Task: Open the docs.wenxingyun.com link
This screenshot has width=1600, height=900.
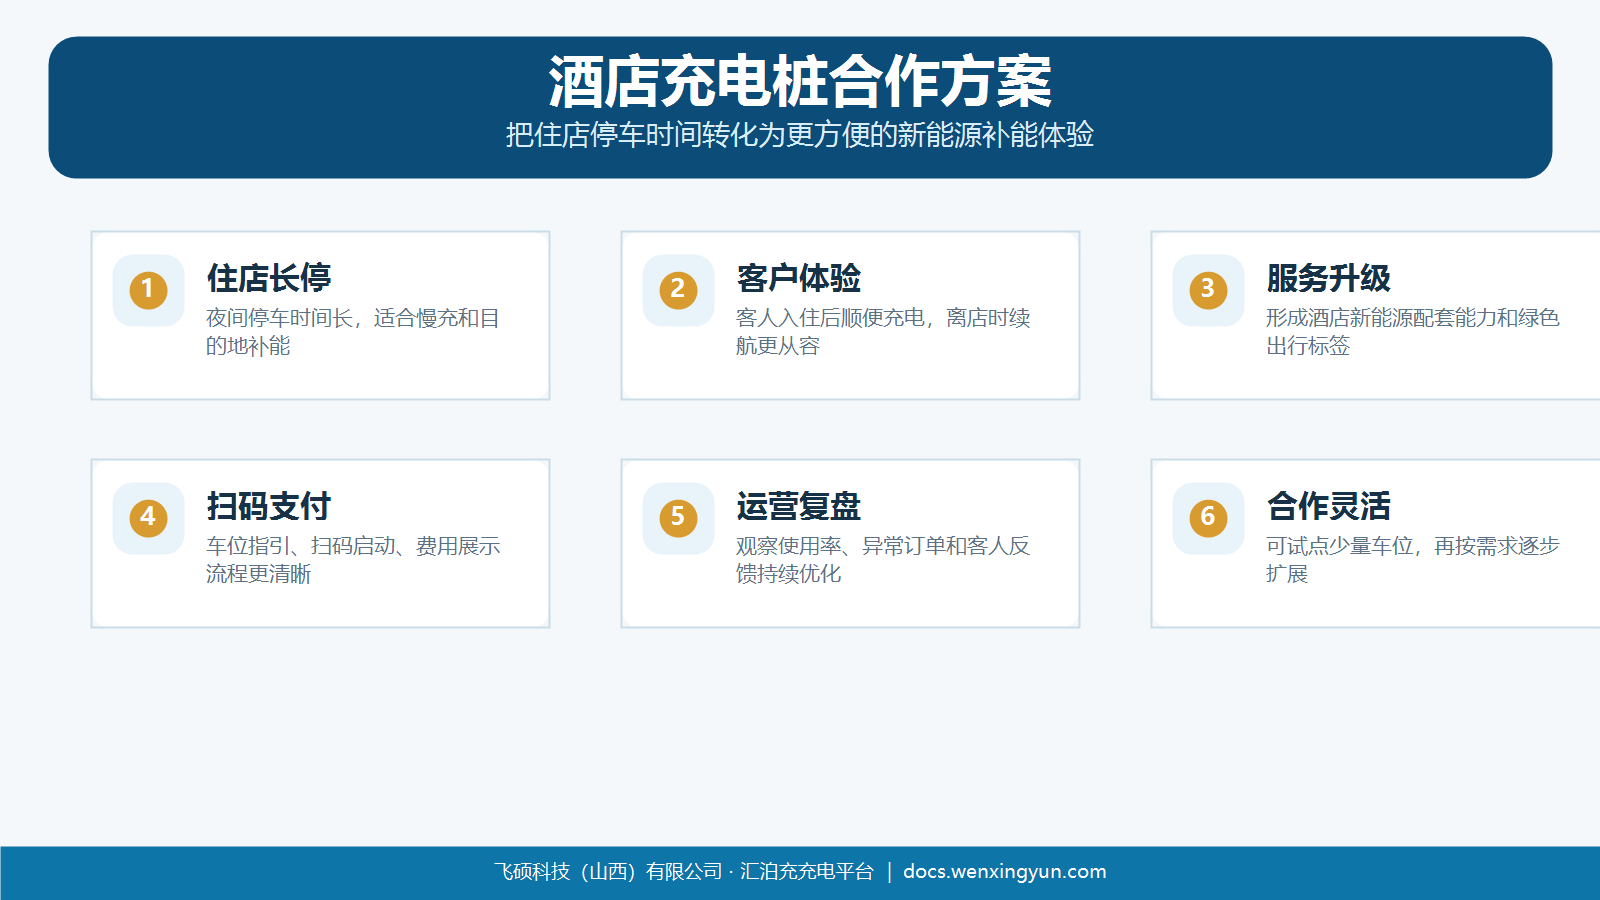Action: [x=1005, y=872]
